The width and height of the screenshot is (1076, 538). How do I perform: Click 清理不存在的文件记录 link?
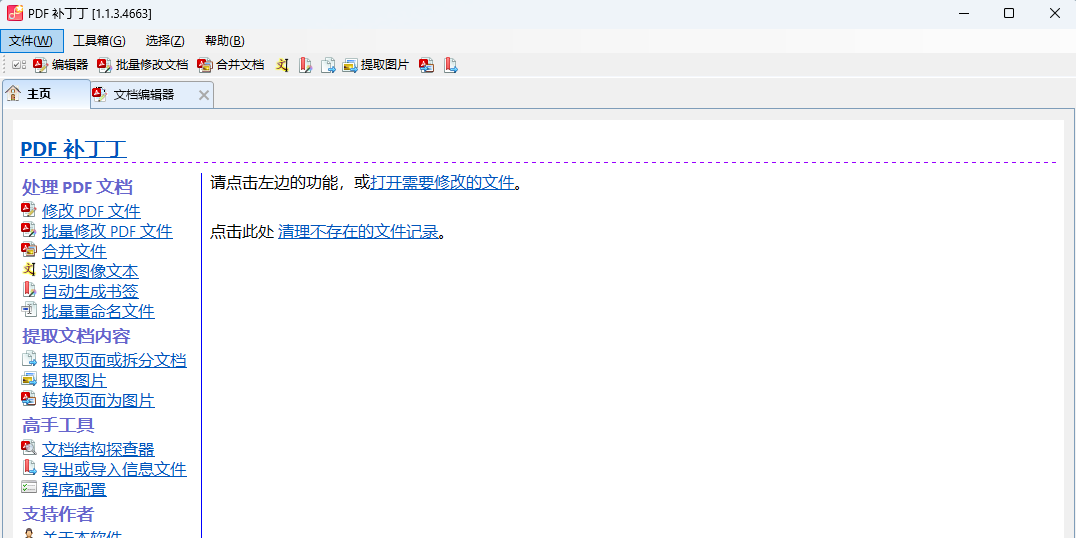[358, 232]
